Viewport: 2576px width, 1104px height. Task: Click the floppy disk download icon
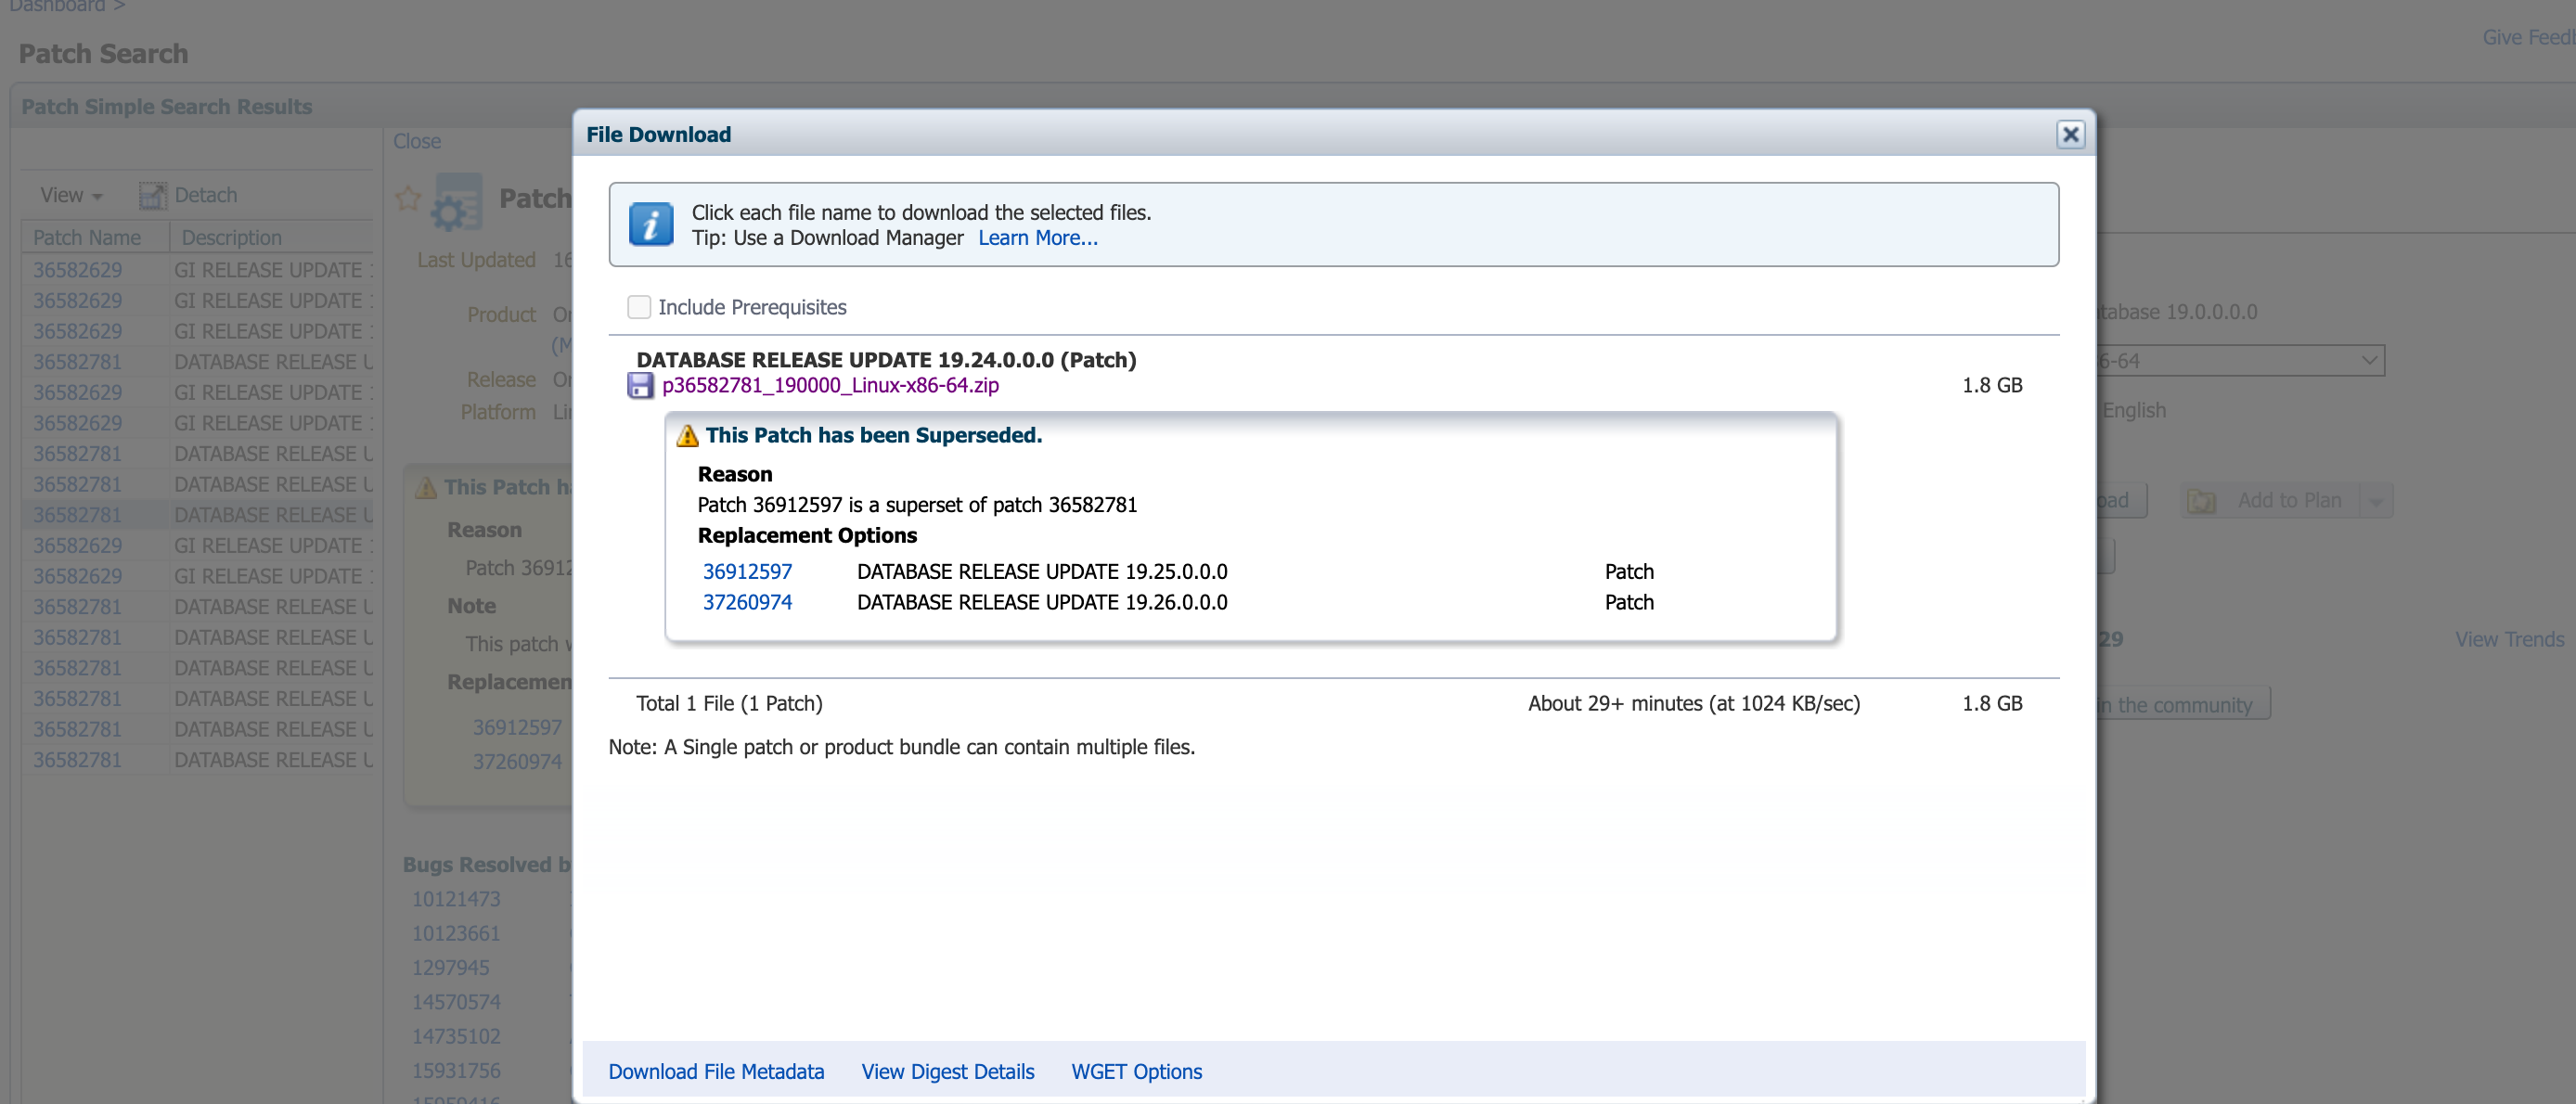coord(640,385)
